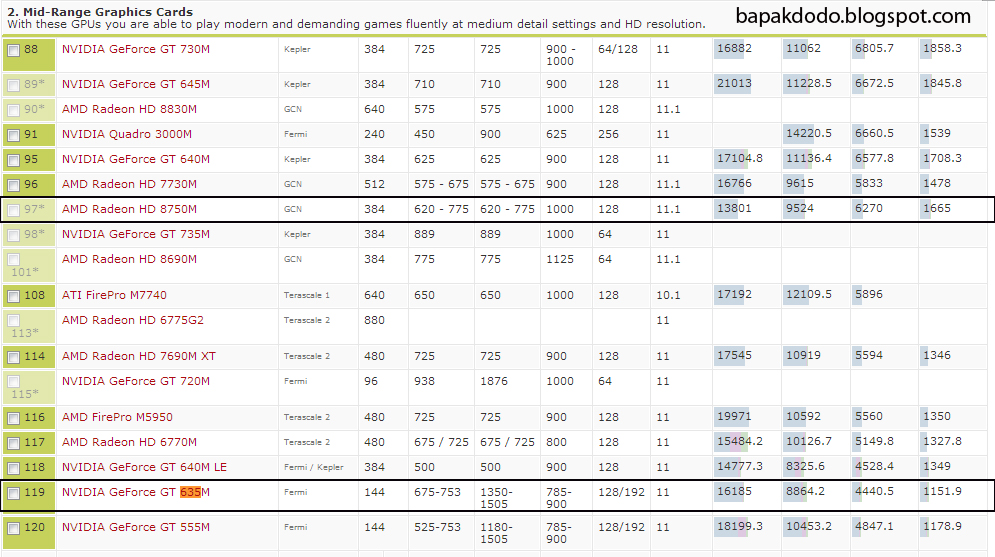Tick the checkbox for rank 91
The image size is (995, 557).
[13, 136]
